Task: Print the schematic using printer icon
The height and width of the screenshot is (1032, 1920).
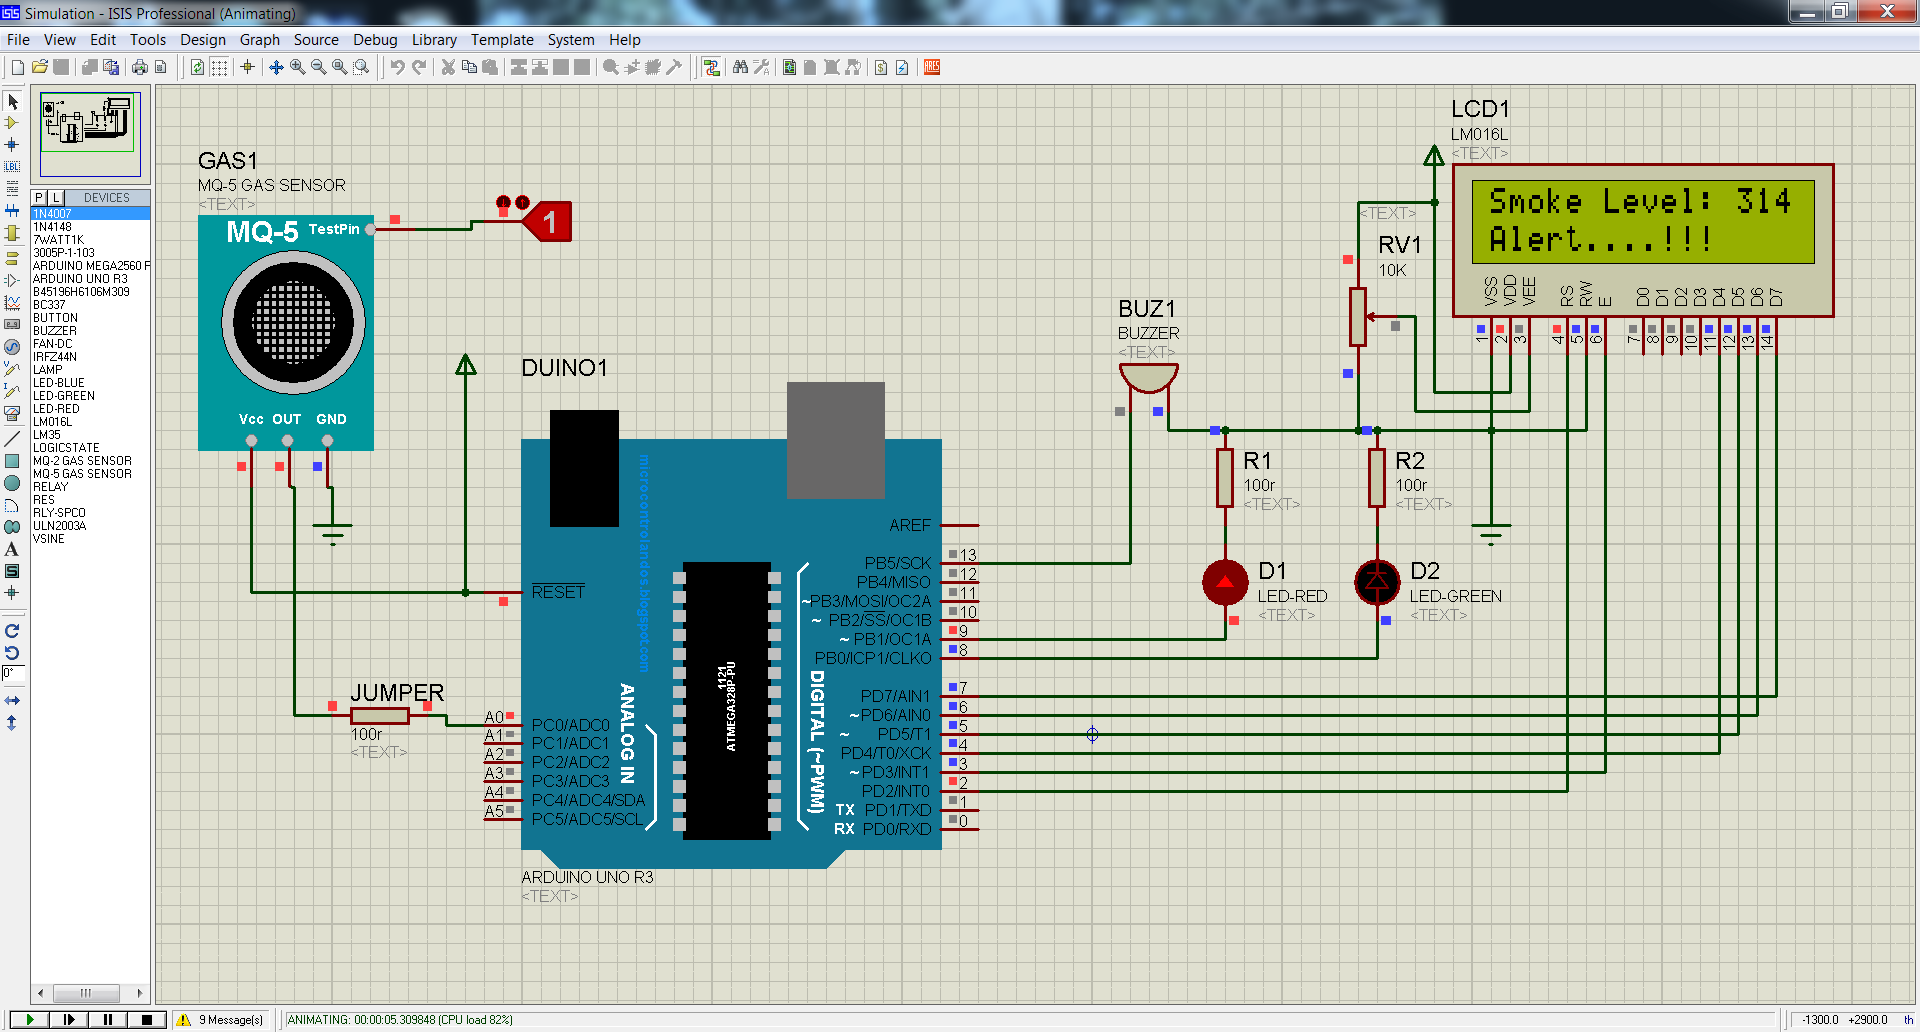Action: pos(139,67)
